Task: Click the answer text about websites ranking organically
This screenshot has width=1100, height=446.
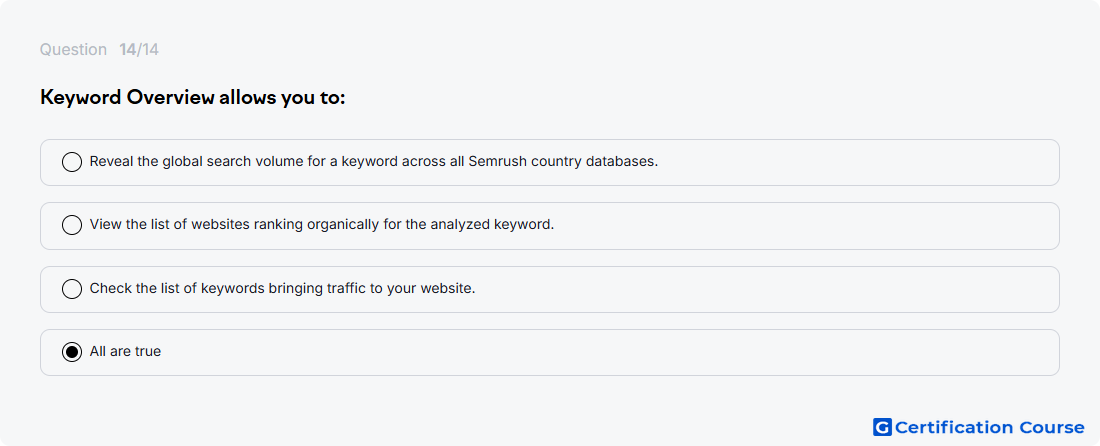Action: [322, 224]
